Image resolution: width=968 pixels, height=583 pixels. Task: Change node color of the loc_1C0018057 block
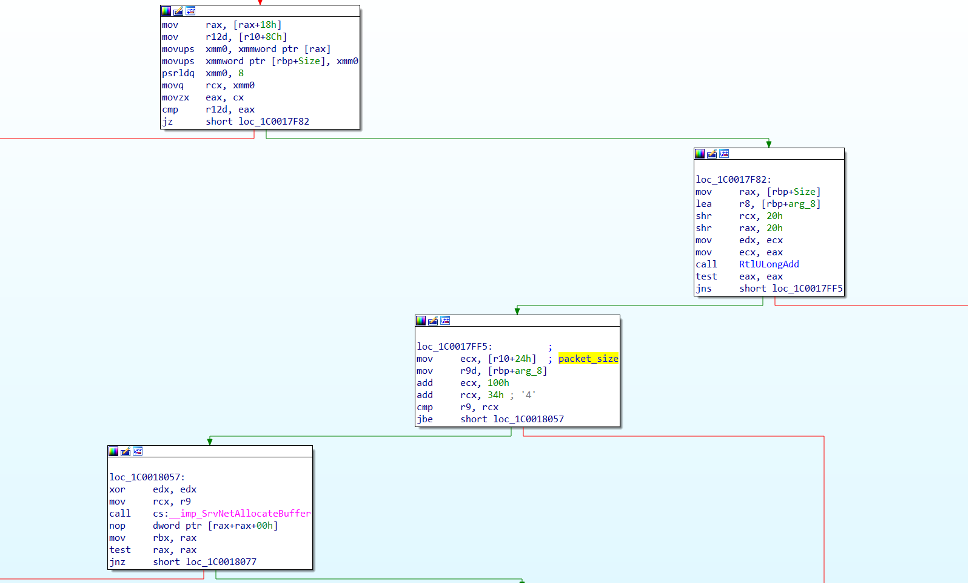pyautogui.click(x=114, y=451)
